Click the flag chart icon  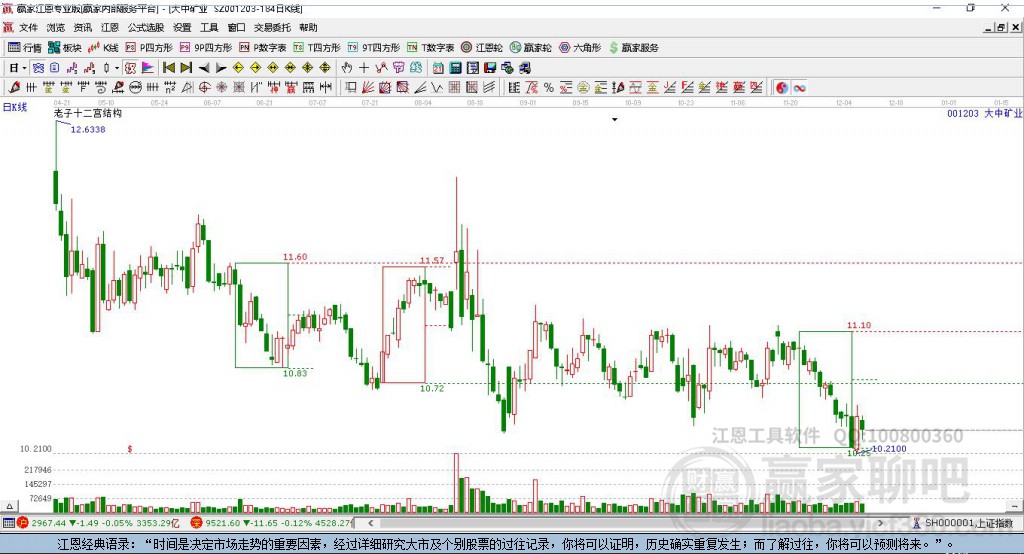coord(148,68)
